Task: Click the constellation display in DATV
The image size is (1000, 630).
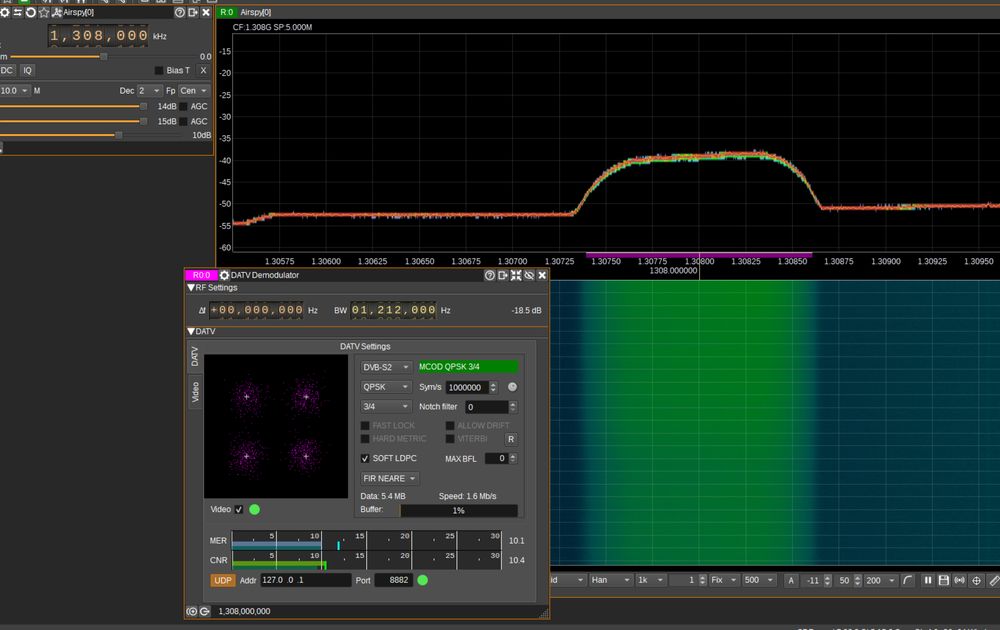Action: [276, 426]
